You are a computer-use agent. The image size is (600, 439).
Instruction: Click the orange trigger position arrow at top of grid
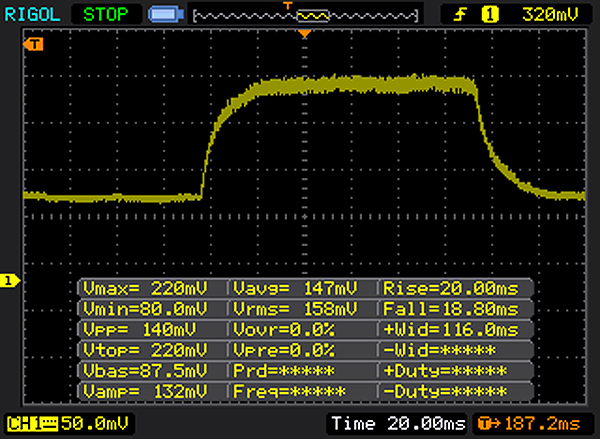pyautogui.click(x=305, y=34)
